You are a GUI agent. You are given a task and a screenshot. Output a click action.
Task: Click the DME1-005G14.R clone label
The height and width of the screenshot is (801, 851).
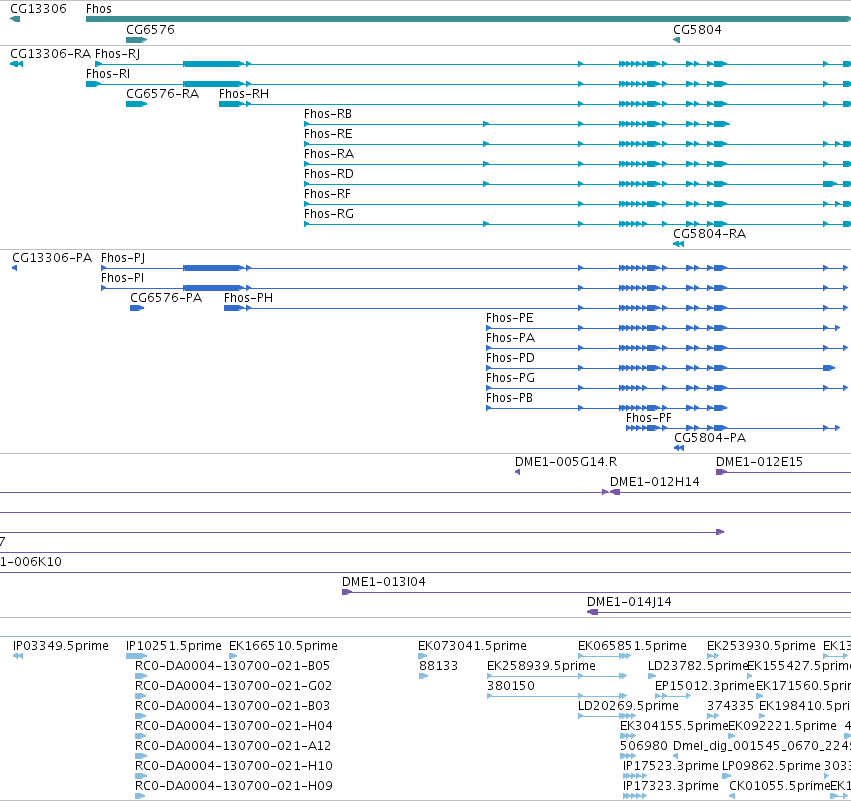tap(566, 461)
